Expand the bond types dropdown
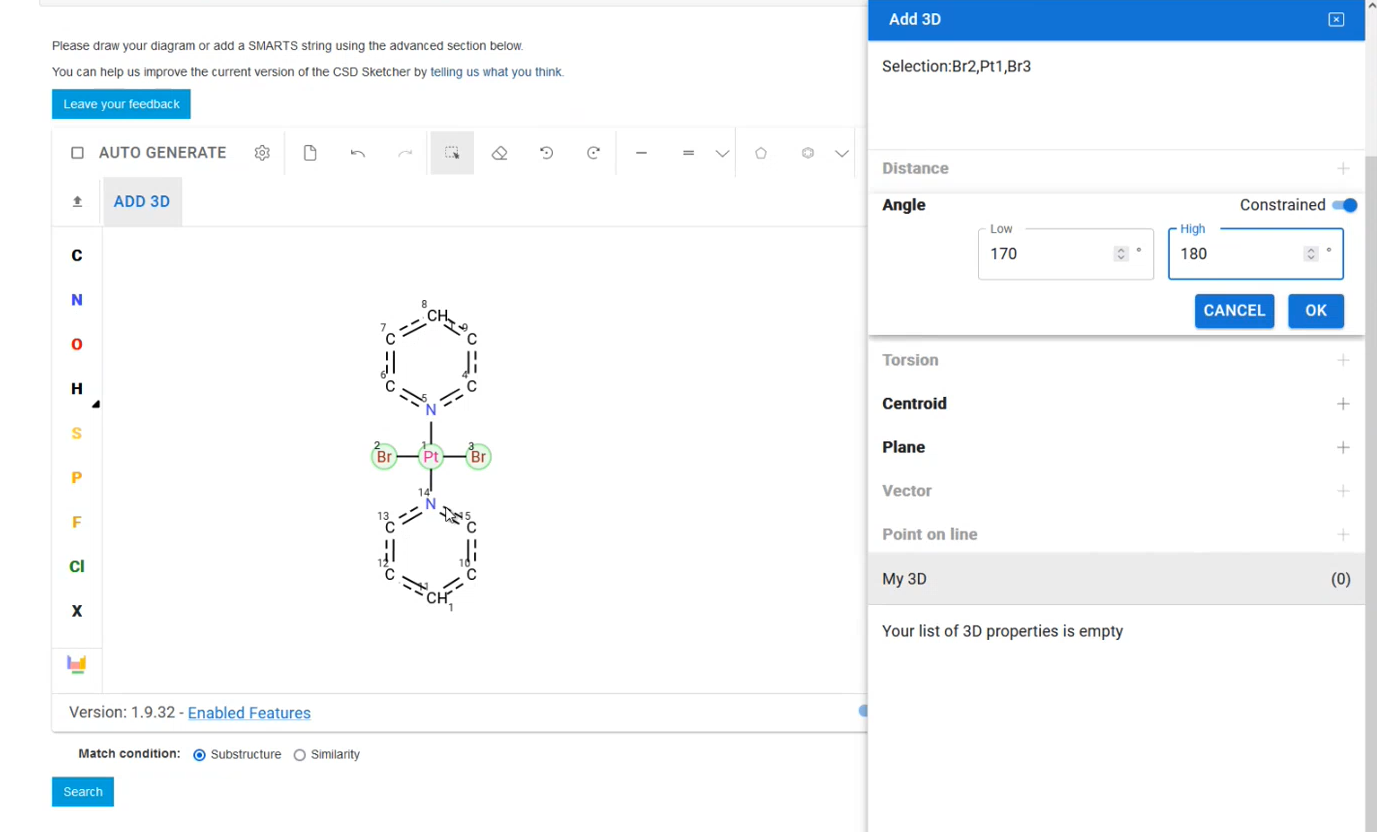 (722, 154)
